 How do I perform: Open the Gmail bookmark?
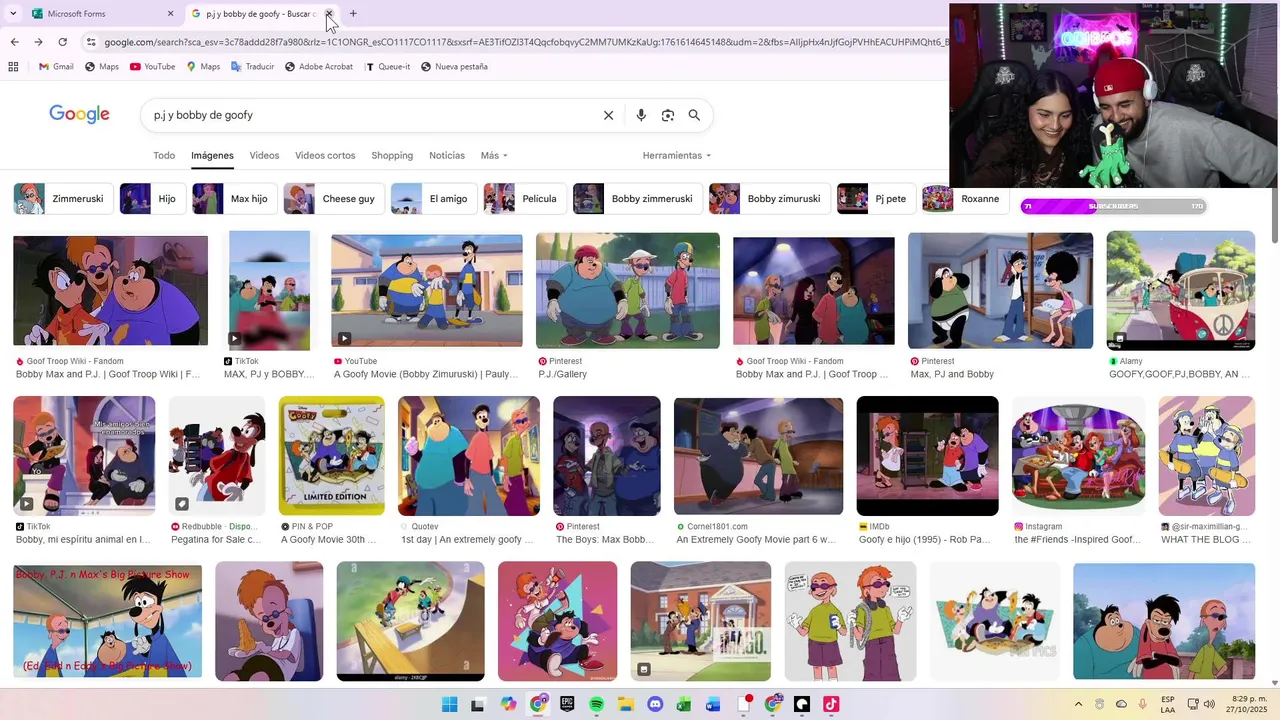pyautogui.click(x=56, y=67)
